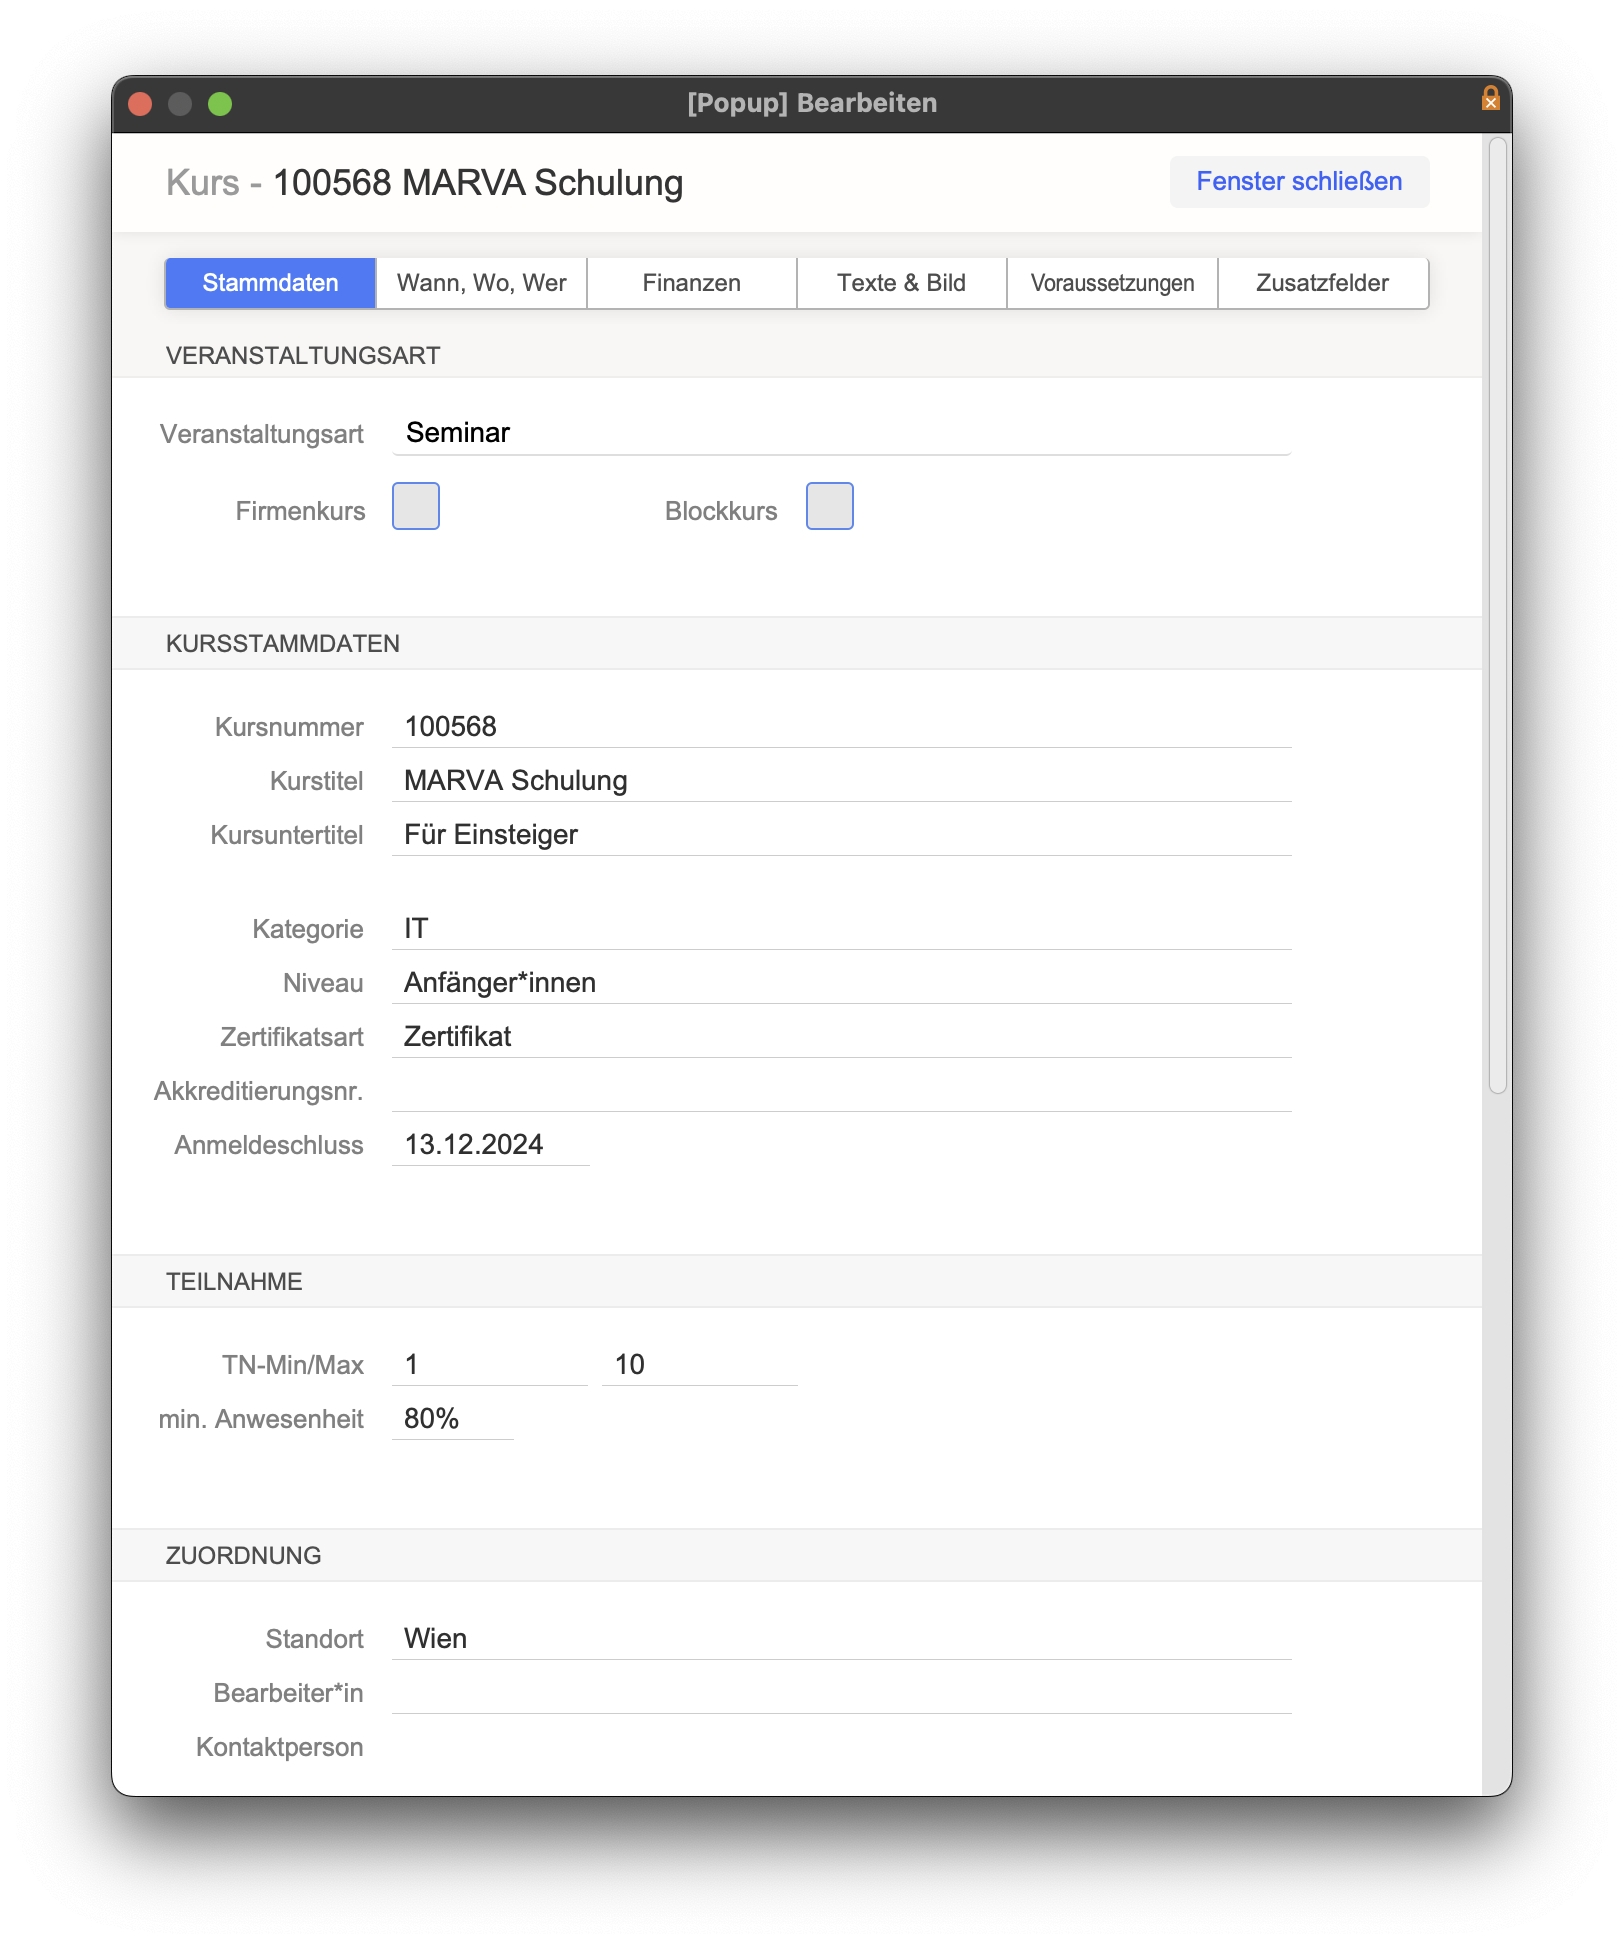The width and height of the screenshot is (1624, 1944).
Task: Open the Kategorie field showing IT
Action: [x=840, y=929]
